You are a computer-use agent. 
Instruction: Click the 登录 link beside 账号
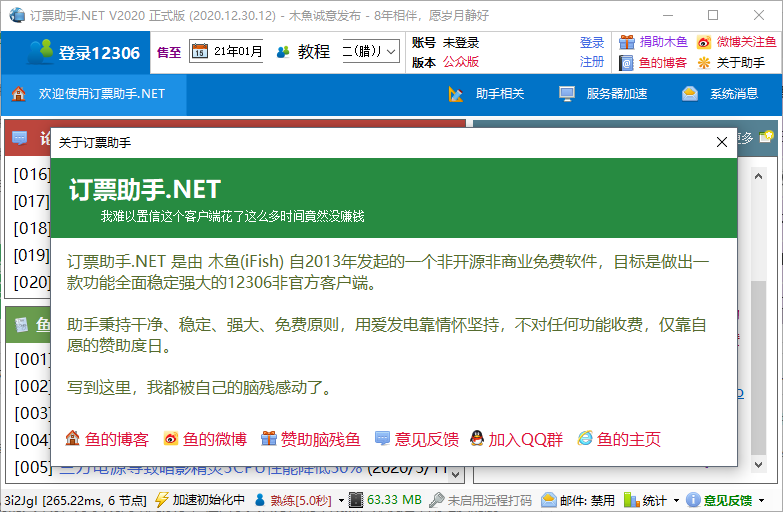(591, 42)
